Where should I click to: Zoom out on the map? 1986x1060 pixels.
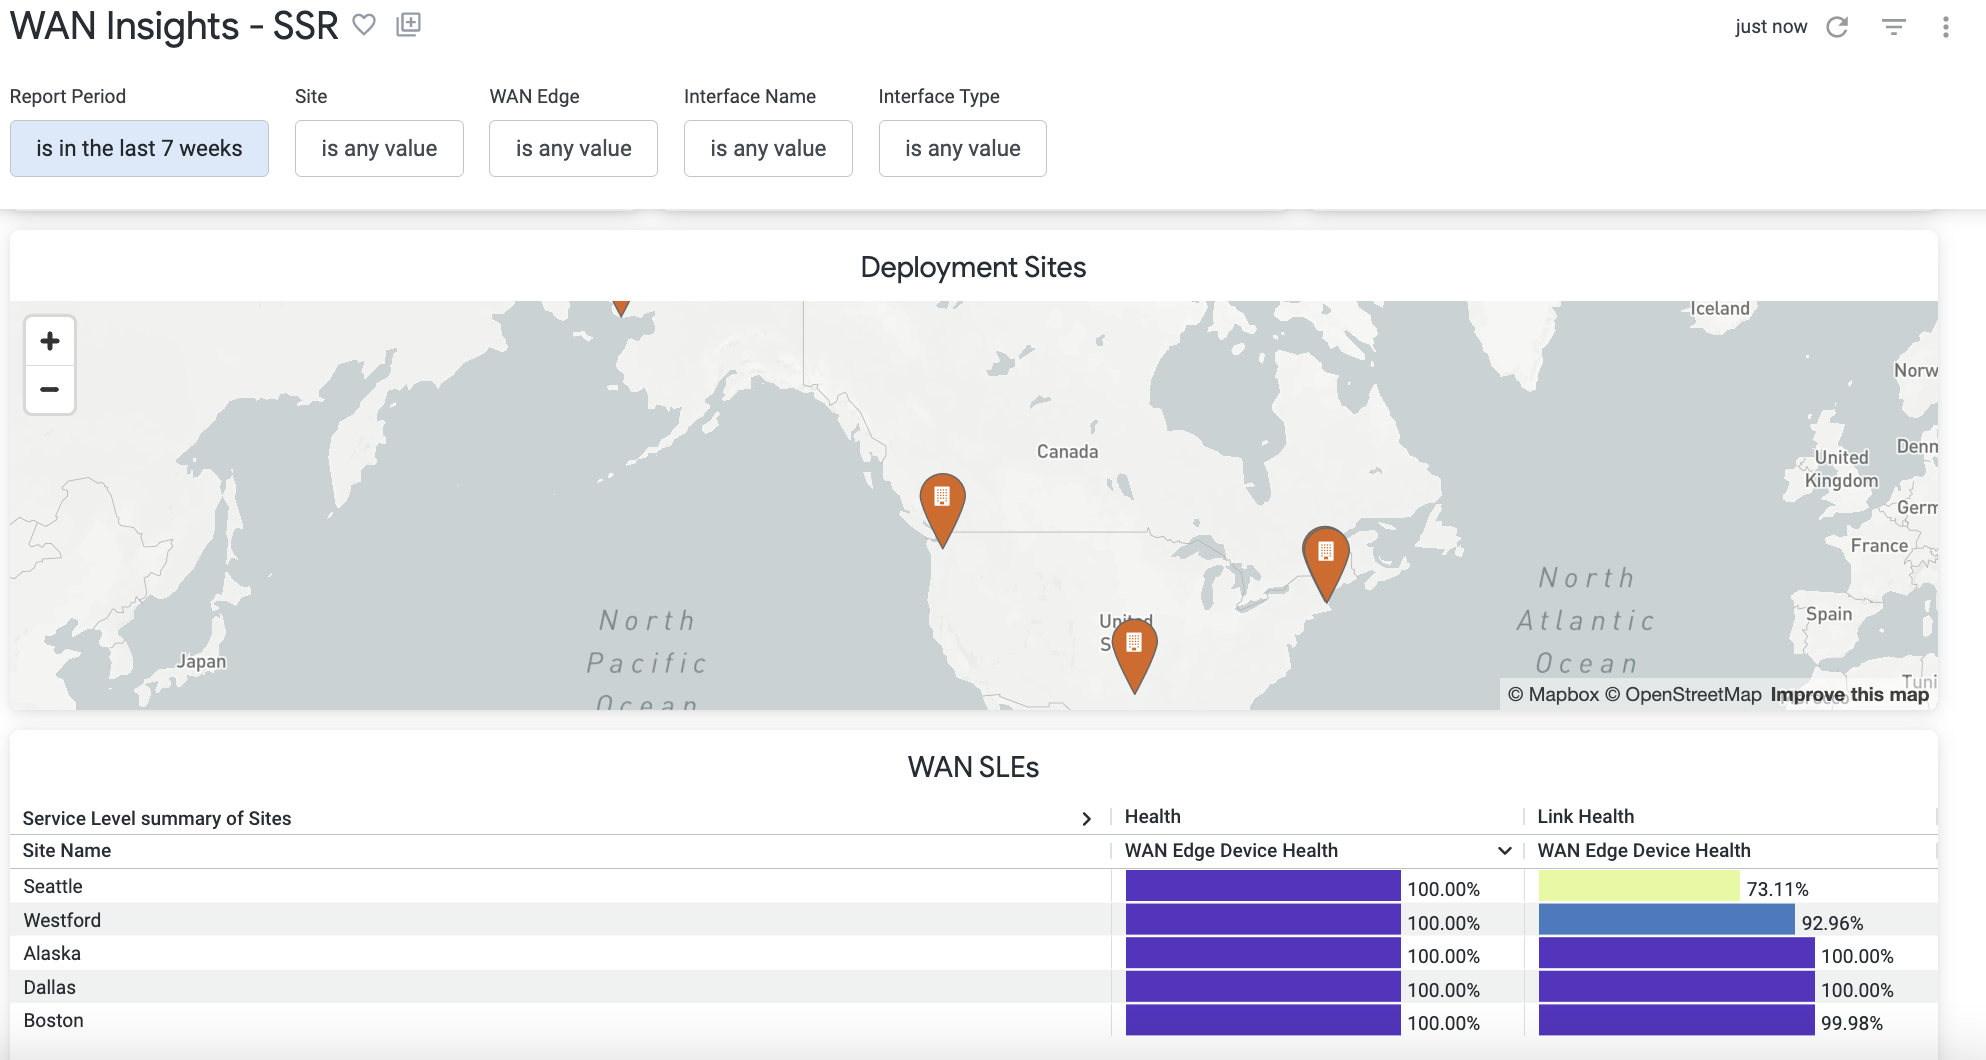pos(50,389)
